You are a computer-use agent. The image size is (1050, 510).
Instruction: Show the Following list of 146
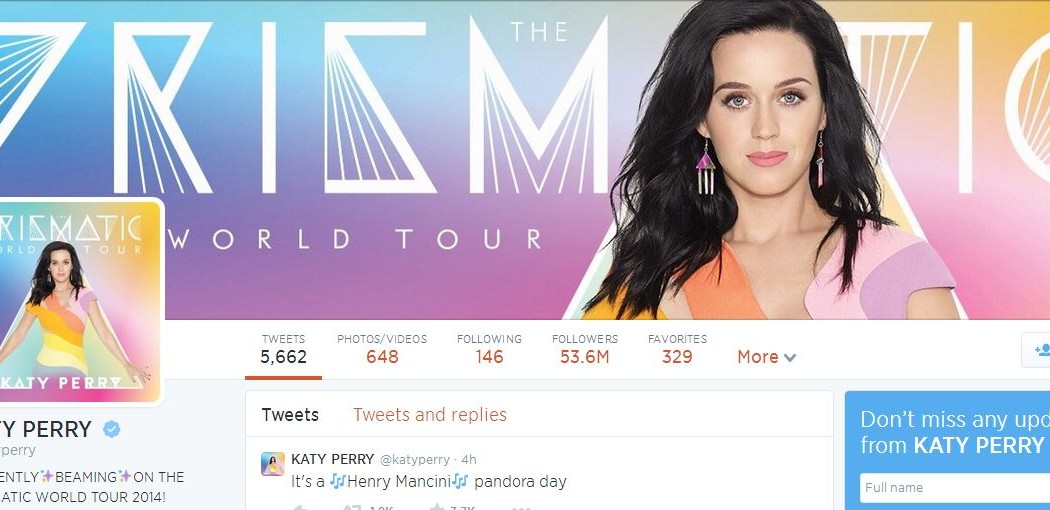(489, 349)
